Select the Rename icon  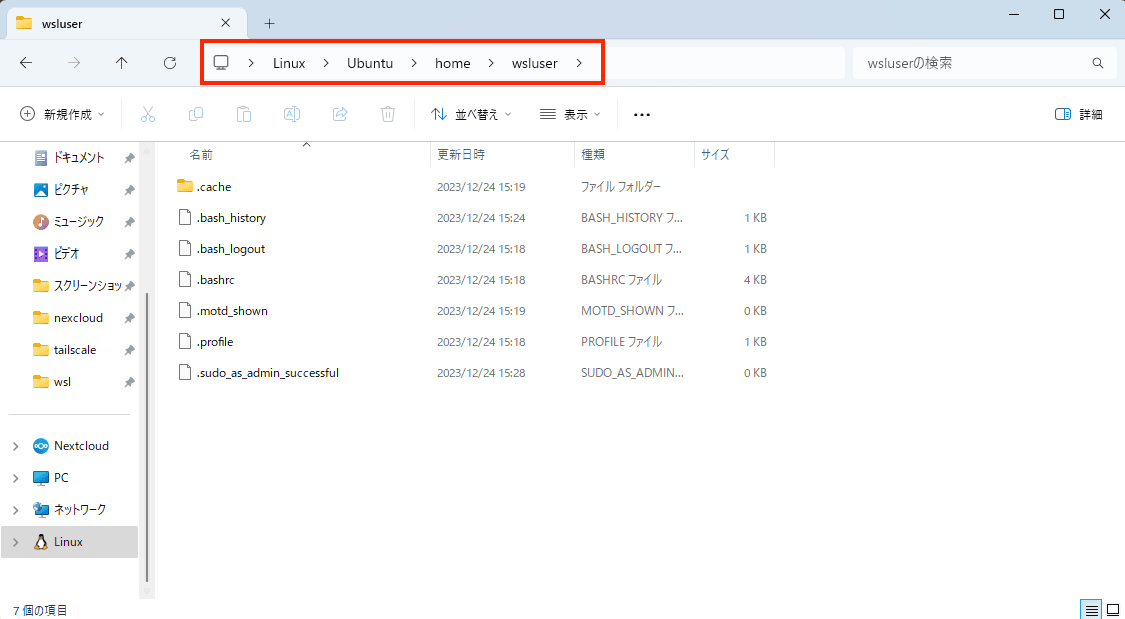click(292, 113)
